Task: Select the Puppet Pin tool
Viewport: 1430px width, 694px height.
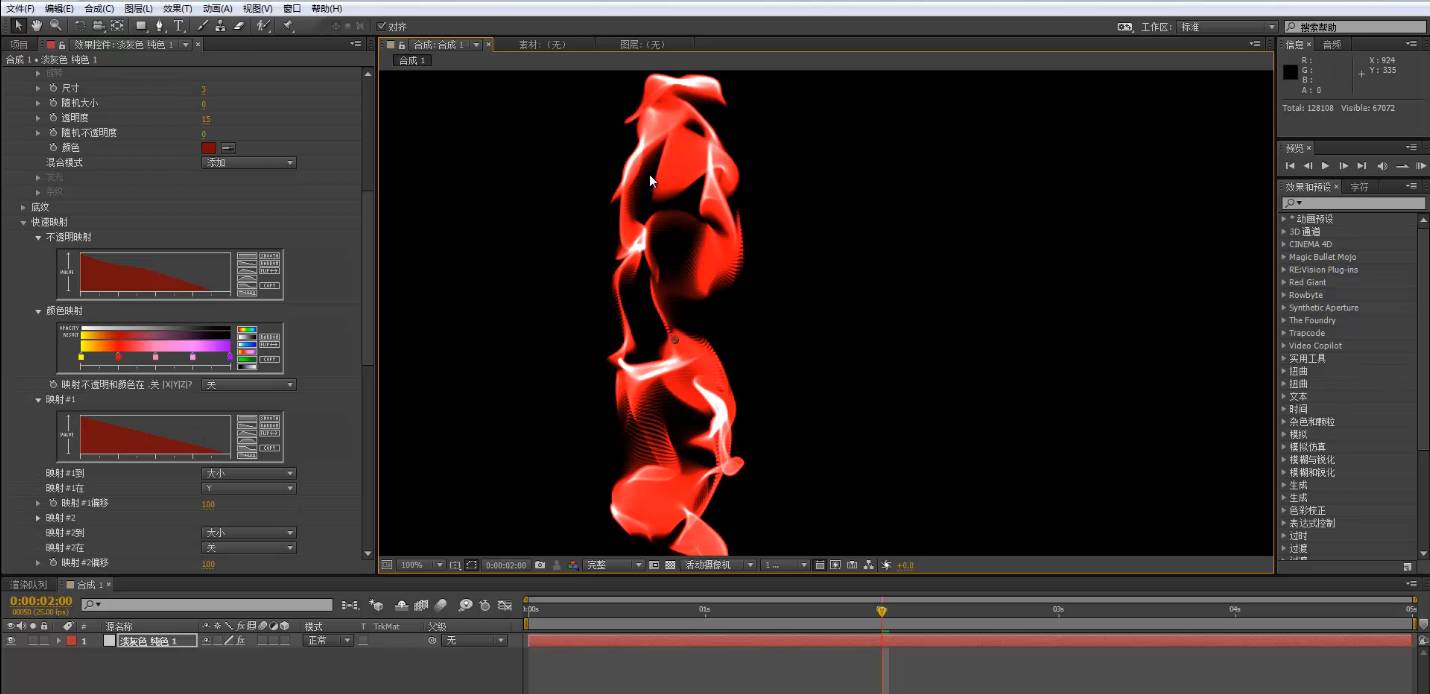Action: click(x=287, y=25)
